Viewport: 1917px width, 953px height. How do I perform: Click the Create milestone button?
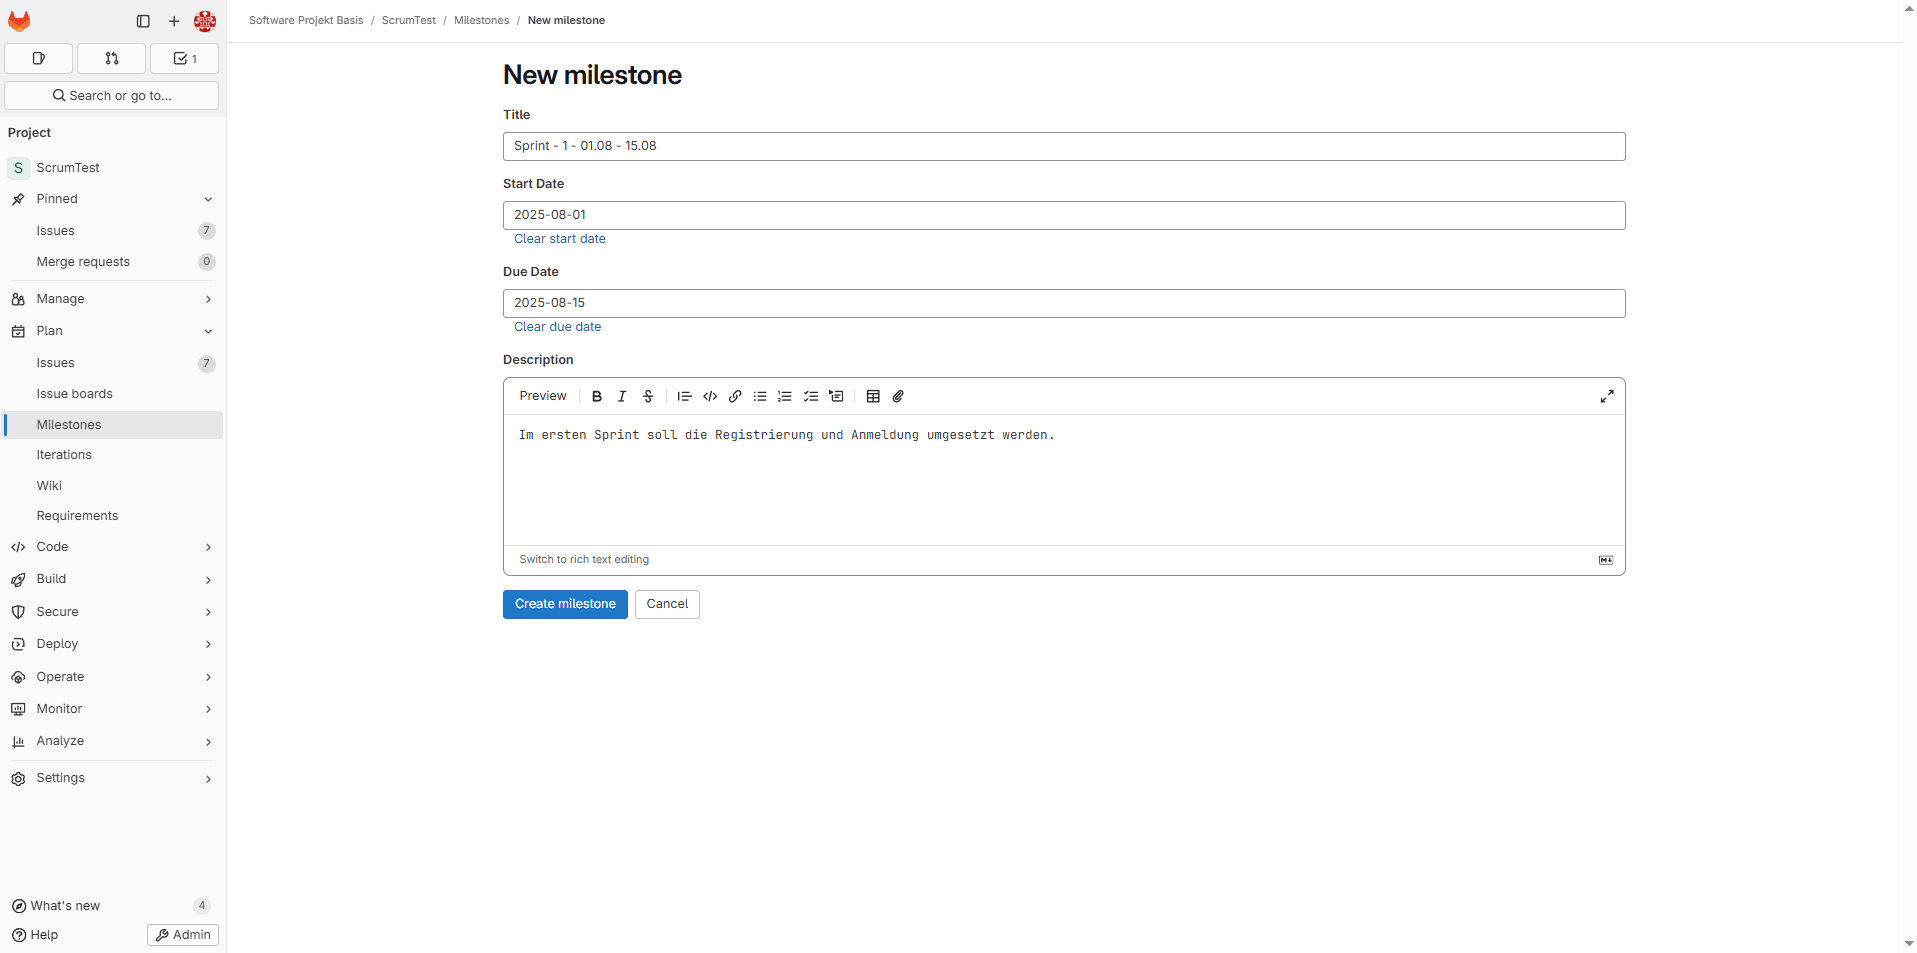[565, 604]
